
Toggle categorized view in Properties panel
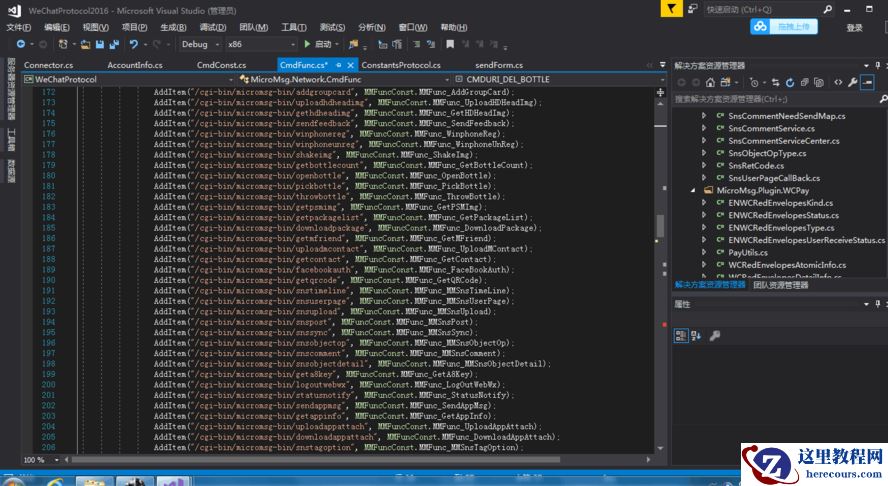[x=682, y=336]
